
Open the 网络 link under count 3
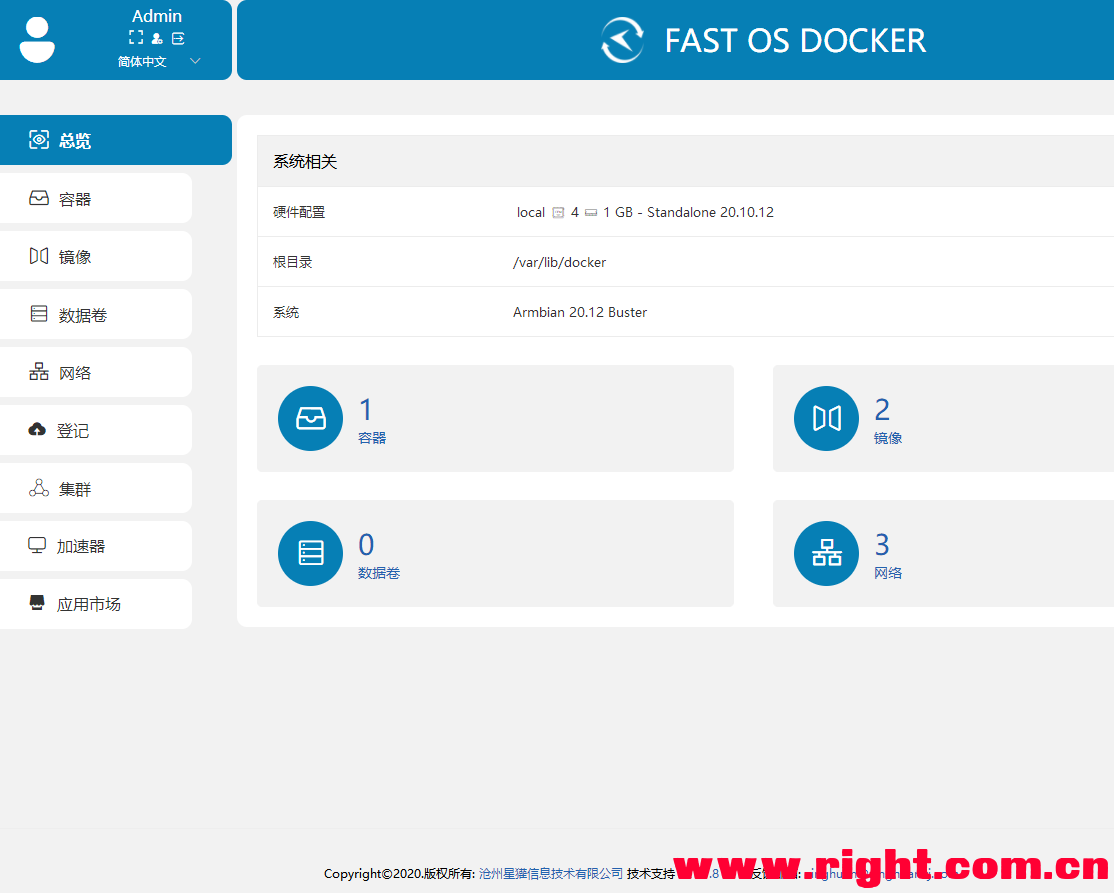887,573
